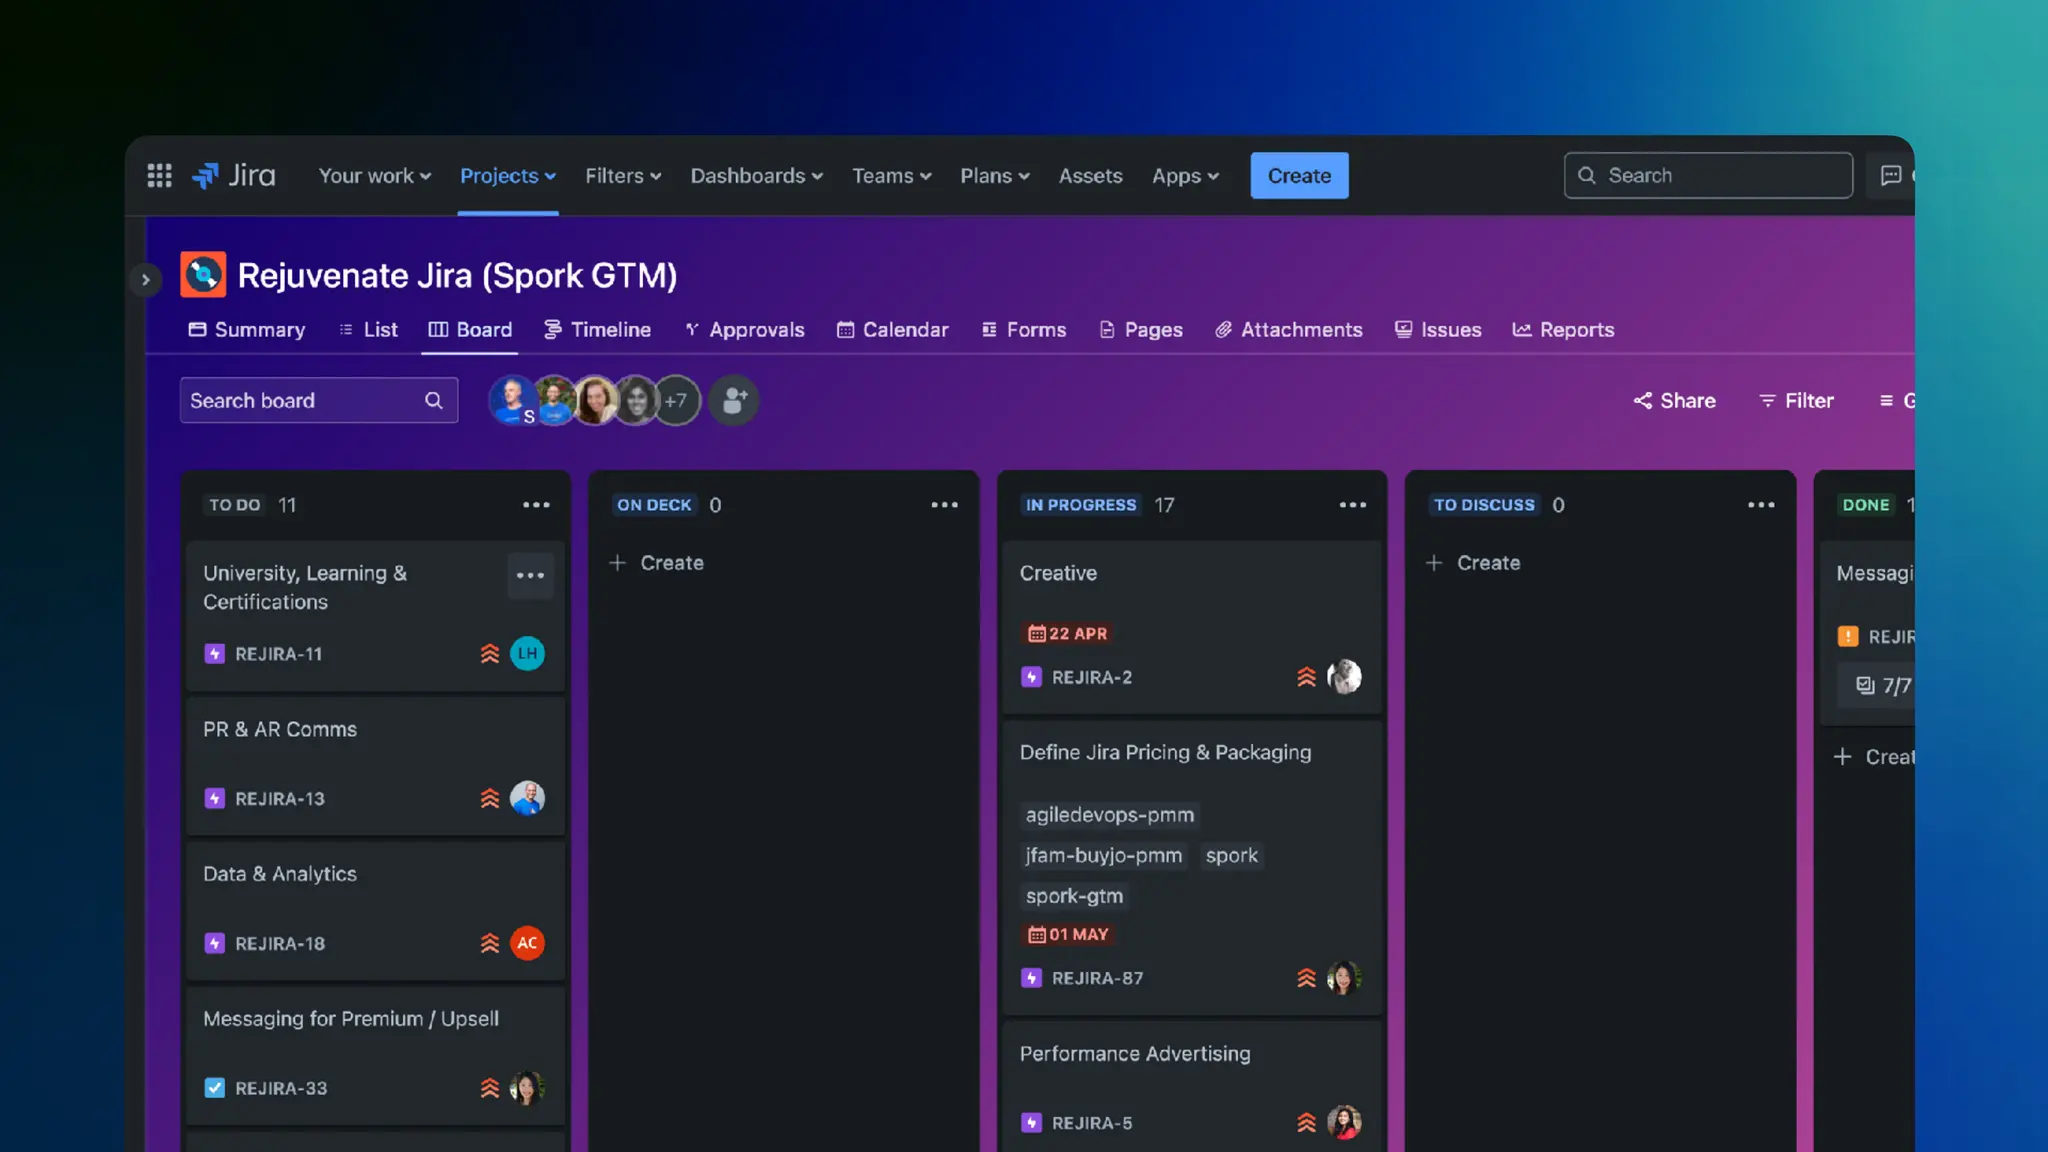Click the chat icon beside Search
This screenshot has height=1152, width=2048.
pos(1890,175)
